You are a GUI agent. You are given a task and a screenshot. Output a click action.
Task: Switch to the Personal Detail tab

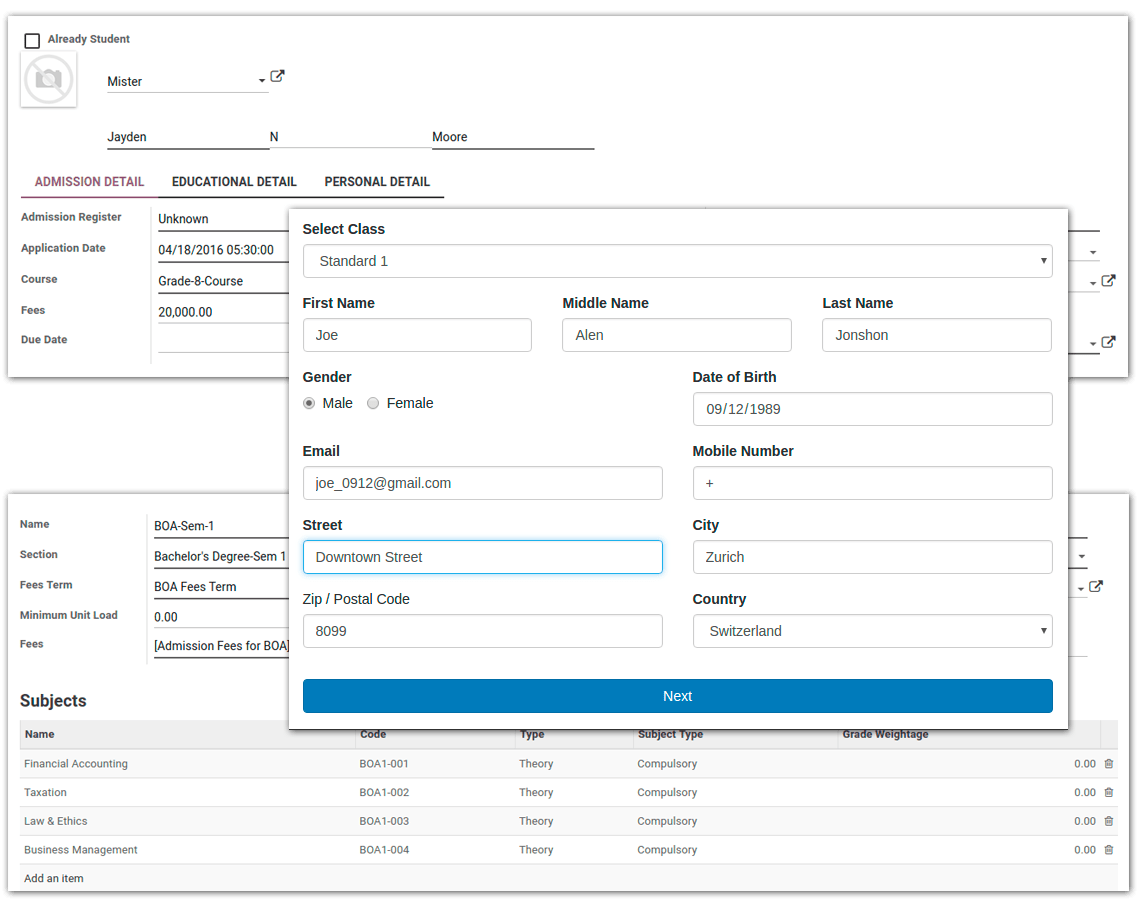pyautogui.click(x=378, y=181)
